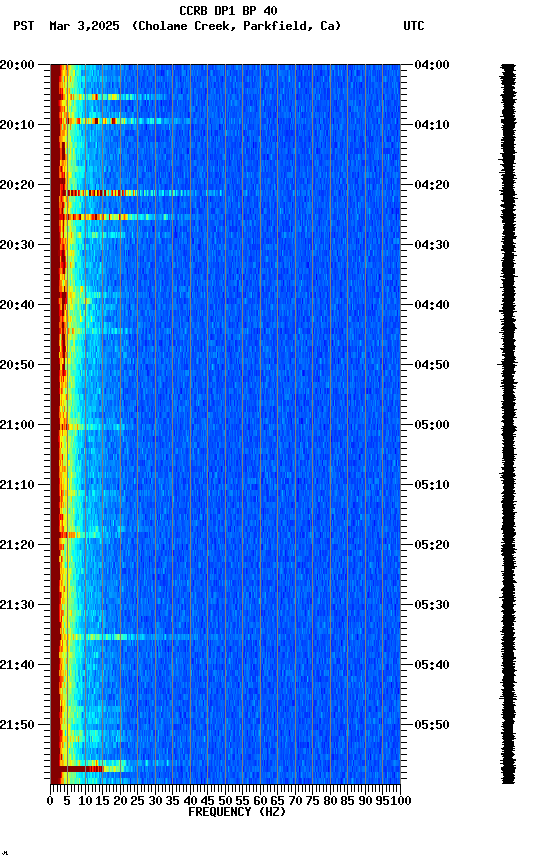Screen dimensions: 552x864
Task: Click the 20:40 PST time label
Action: (x=17, y=305)
